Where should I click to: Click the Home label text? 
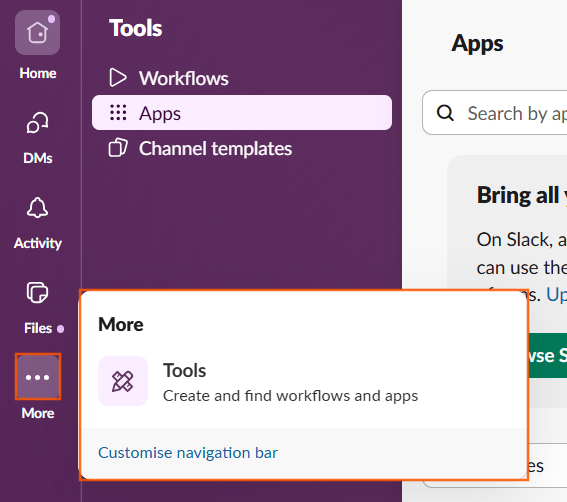click(x=38, y=73)
